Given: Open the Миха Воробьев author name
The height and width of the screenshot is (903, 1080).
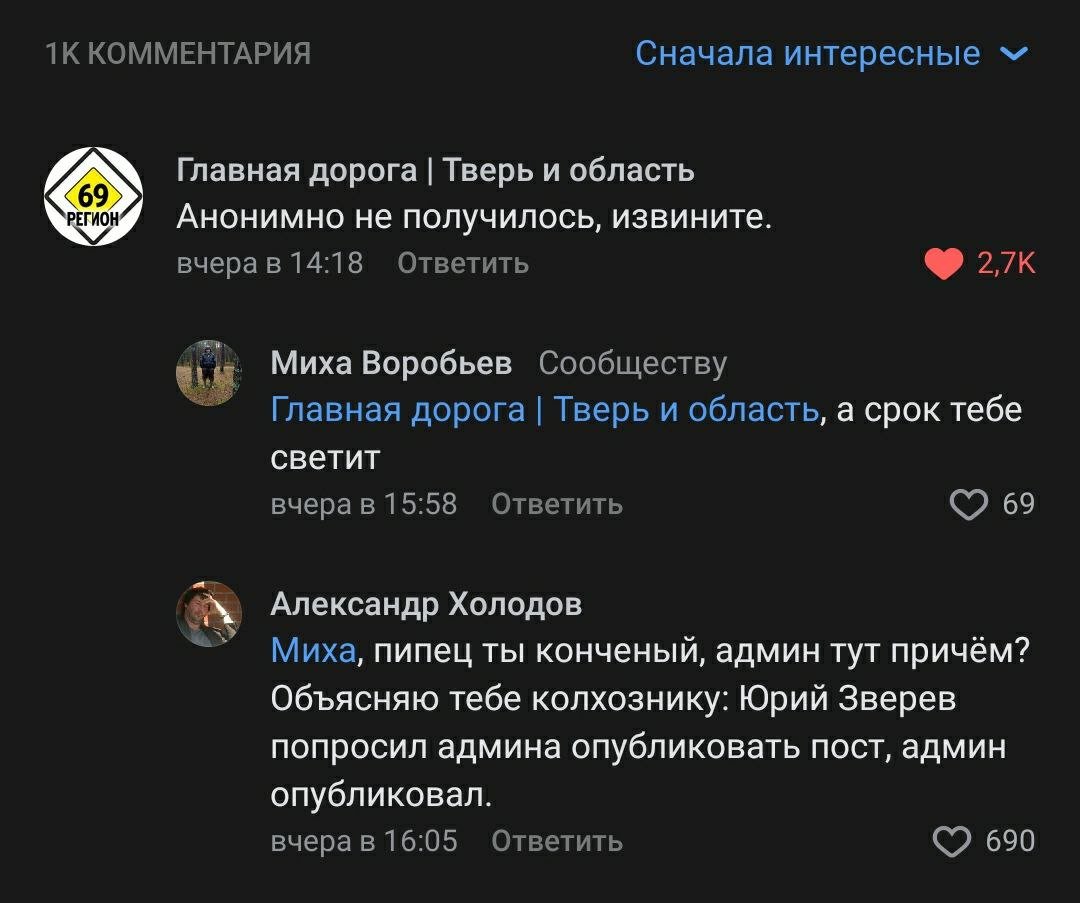Looking at the screenshot, I should pyautogui.click(x=391, y=363).
